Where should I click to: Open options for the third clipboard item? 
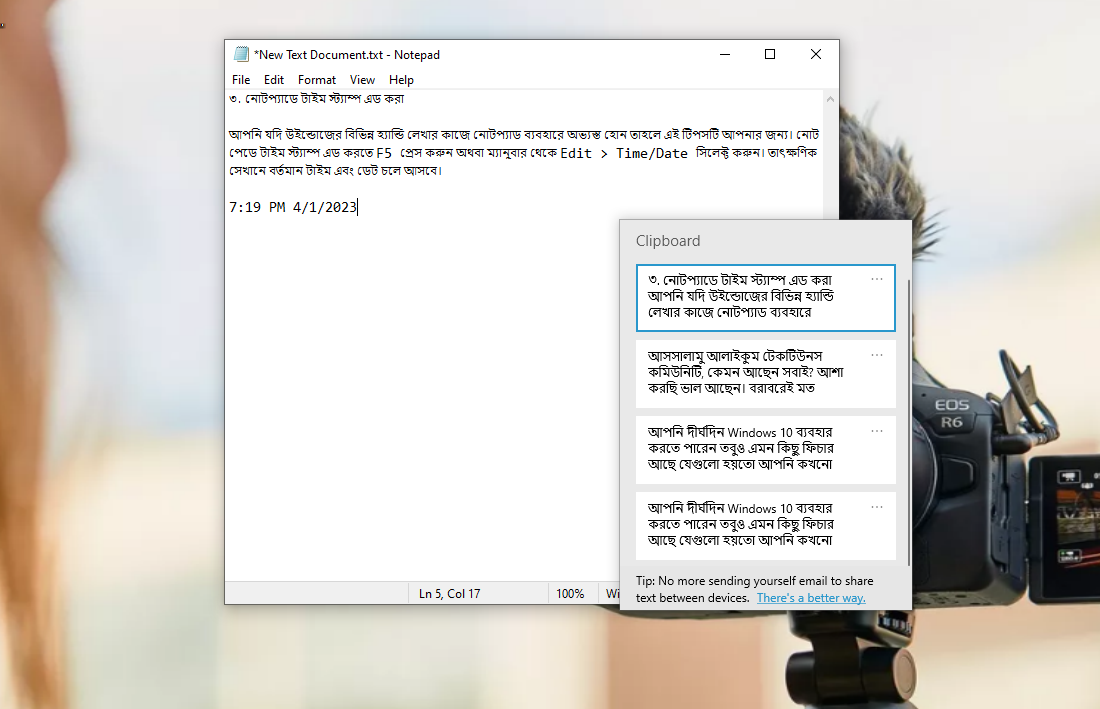(x=877, y=431)
